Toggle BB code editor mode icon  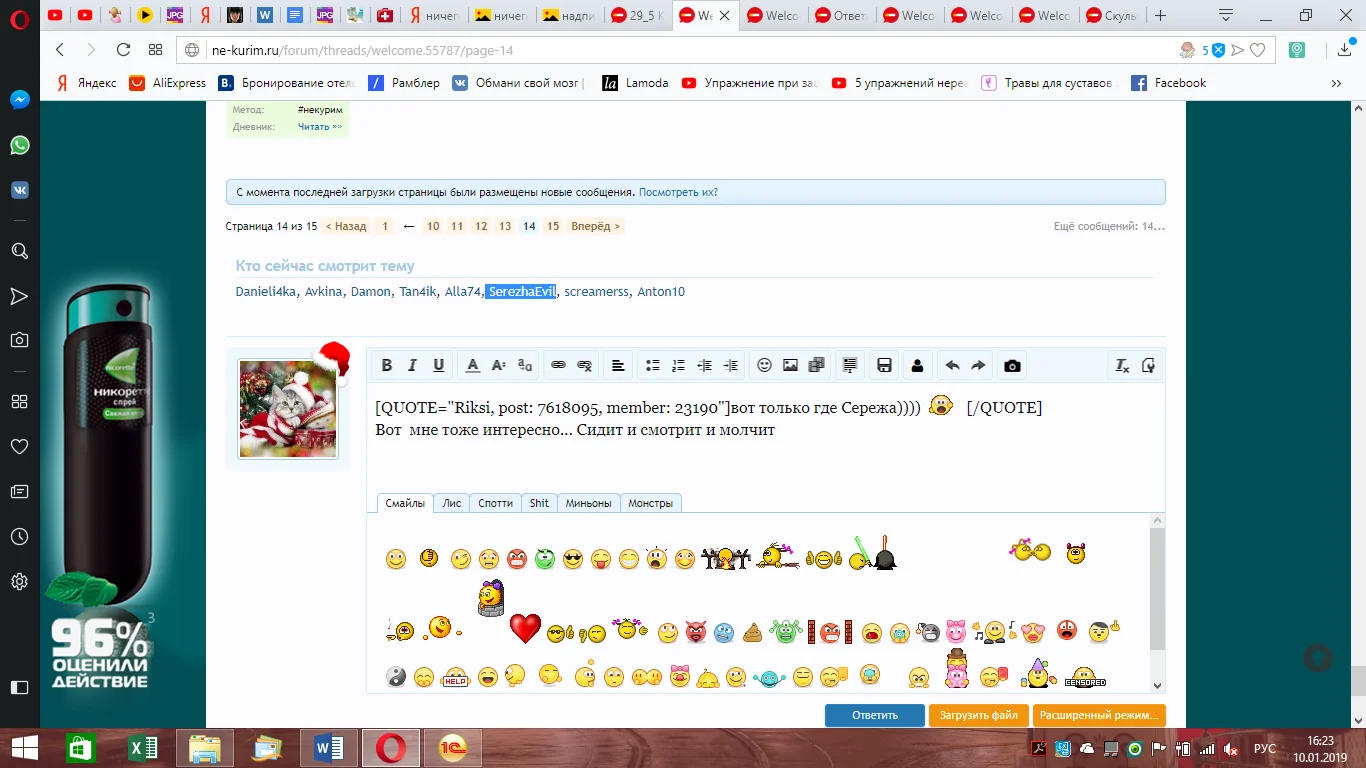point(1148,366)
